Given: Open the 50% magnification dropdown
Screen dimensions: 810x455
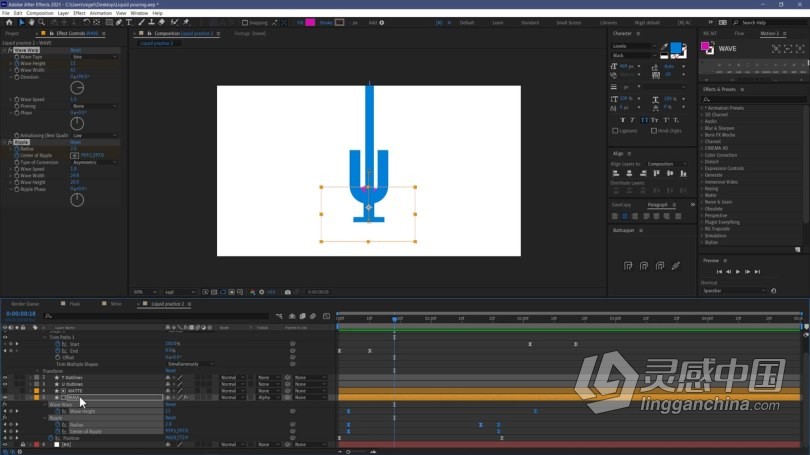Looking at the screenshot, I should coord(145,292).
